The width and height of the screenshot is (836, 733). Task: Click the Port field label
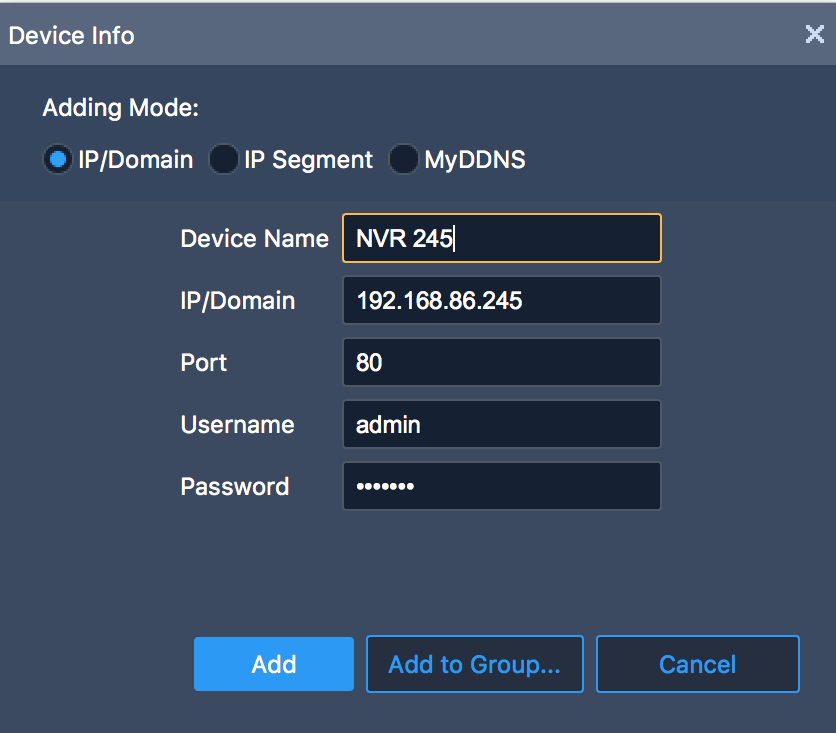(x=204, y=362)
